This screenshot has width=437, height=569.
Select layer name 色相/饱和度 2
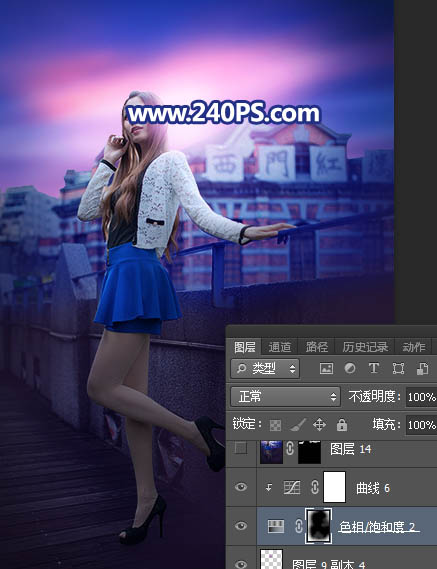[377, 527]
